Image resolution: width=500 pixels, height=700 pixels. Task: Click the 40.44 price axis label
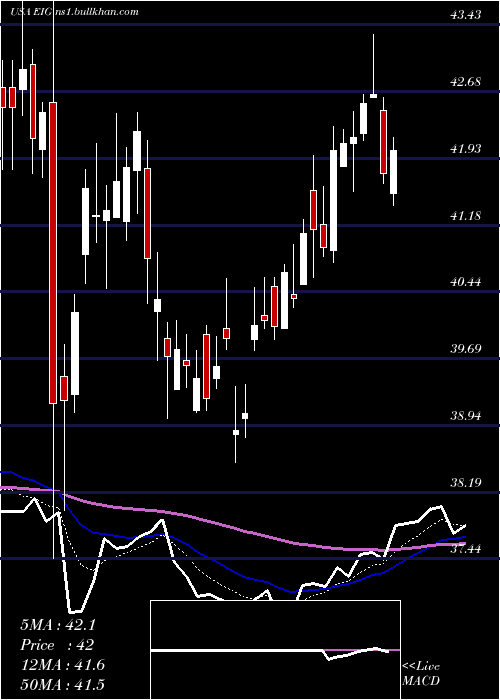466,282
